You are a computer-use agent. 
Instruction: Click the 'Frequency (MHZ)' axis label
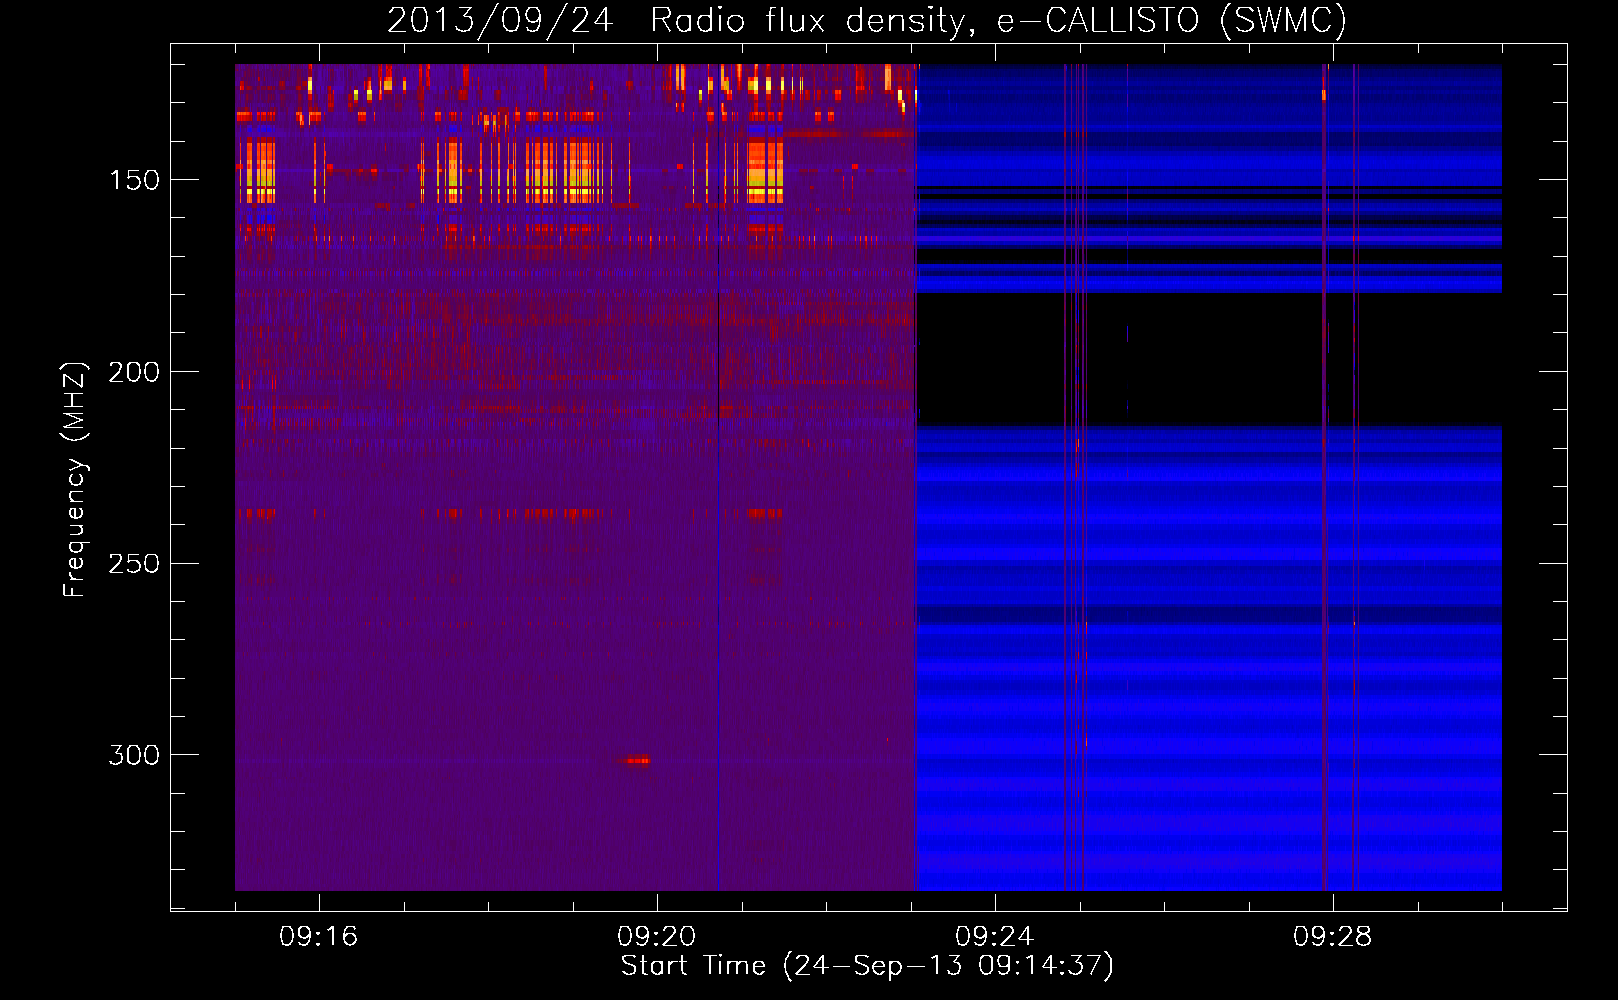(75, 479)
